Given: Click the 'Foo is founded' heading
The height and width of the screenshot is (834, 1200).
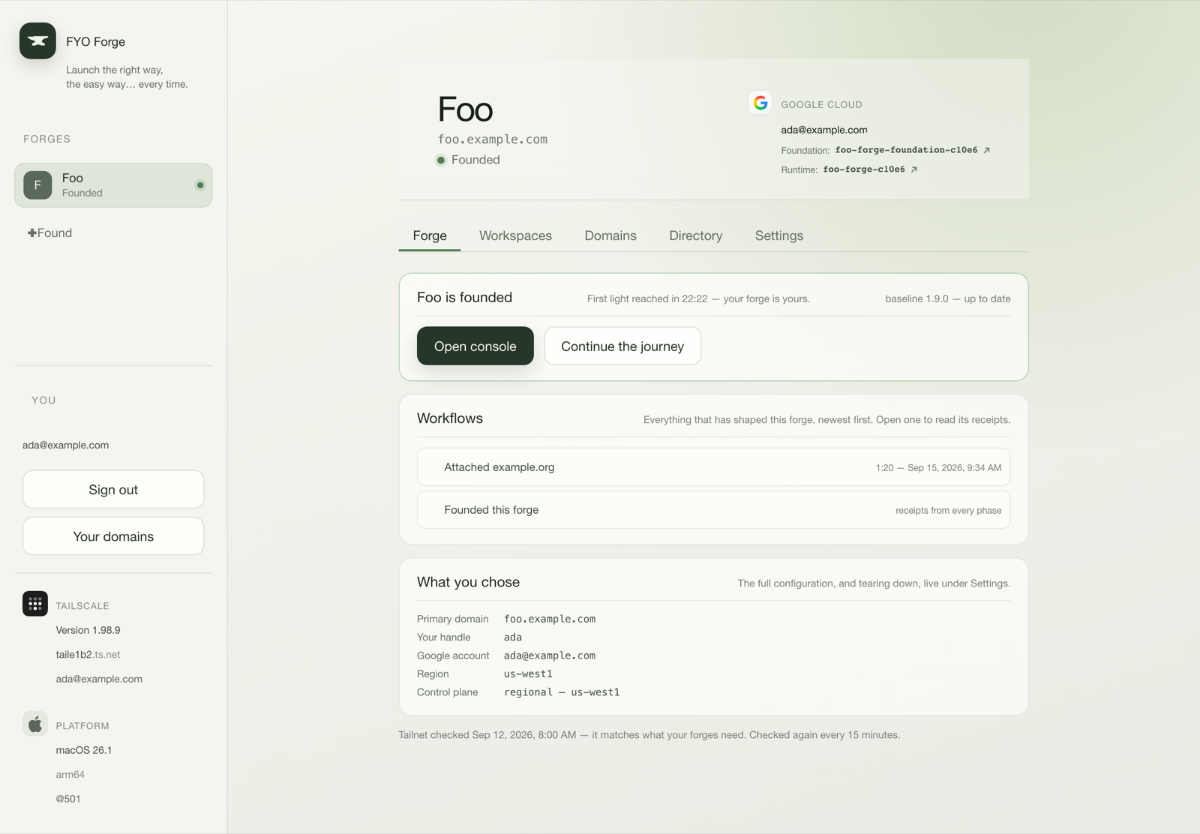Looking at the screenshot, I should point(464,297).
